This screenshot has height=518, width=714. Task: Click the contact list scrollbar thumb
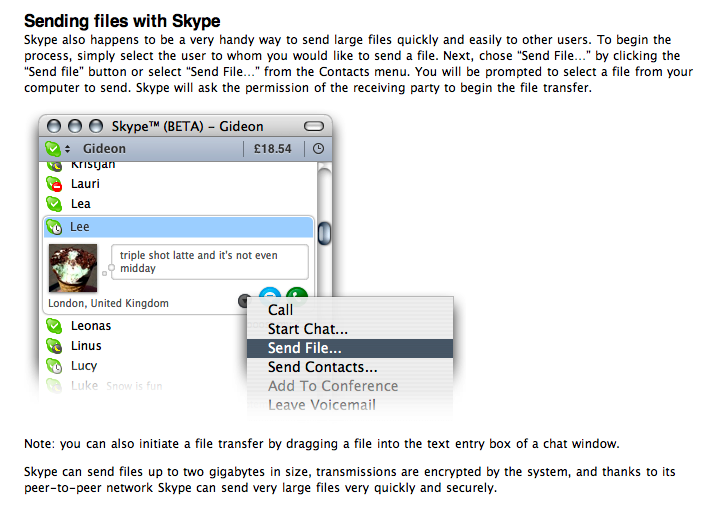[324, 233]
